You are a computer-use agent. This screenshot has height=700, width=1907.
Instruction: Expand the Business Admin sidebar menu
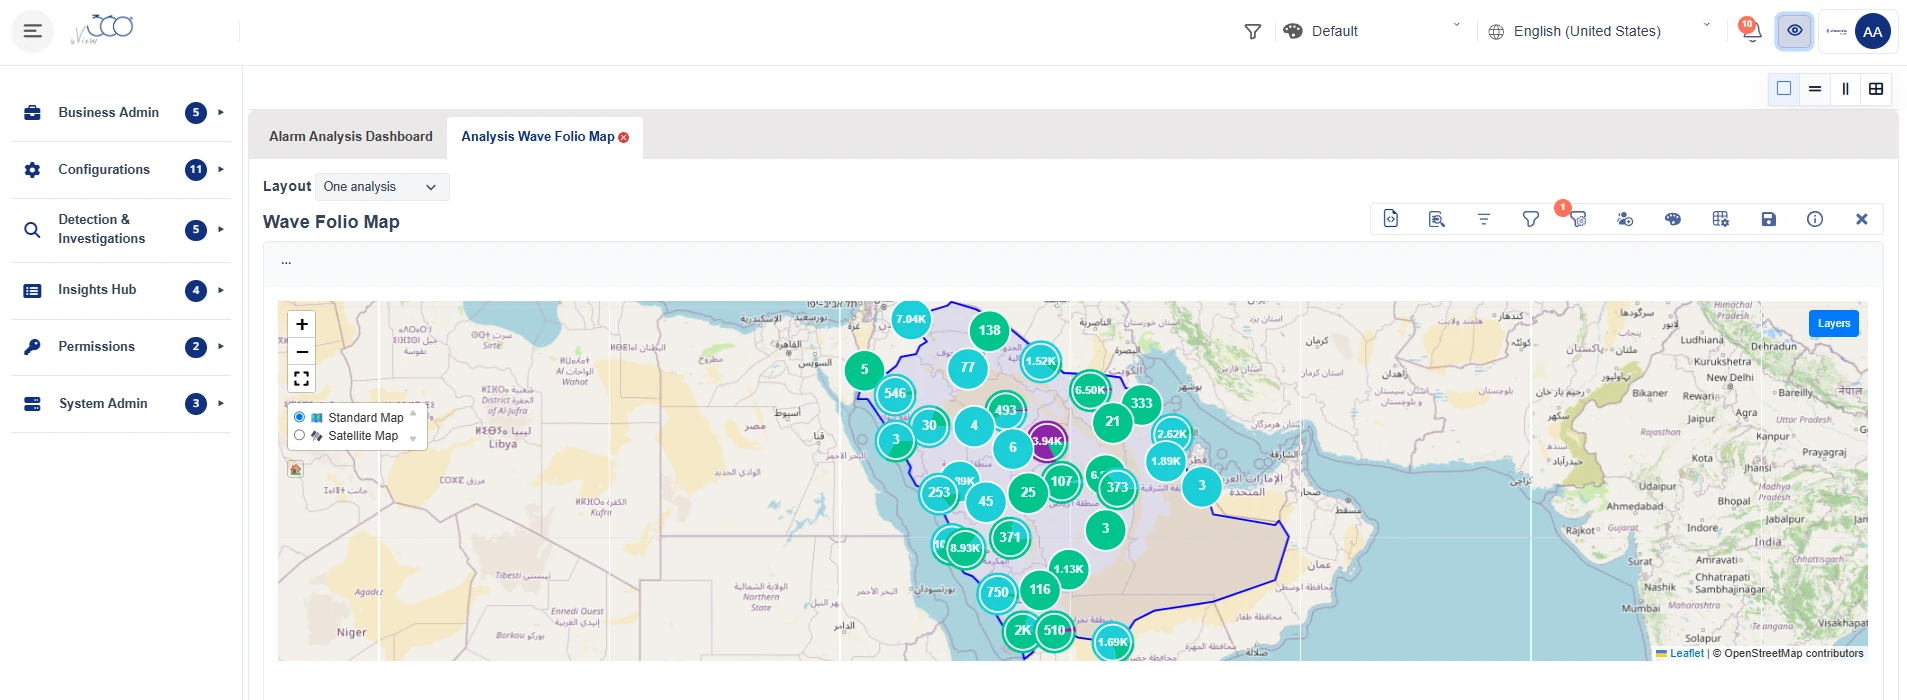121,113
